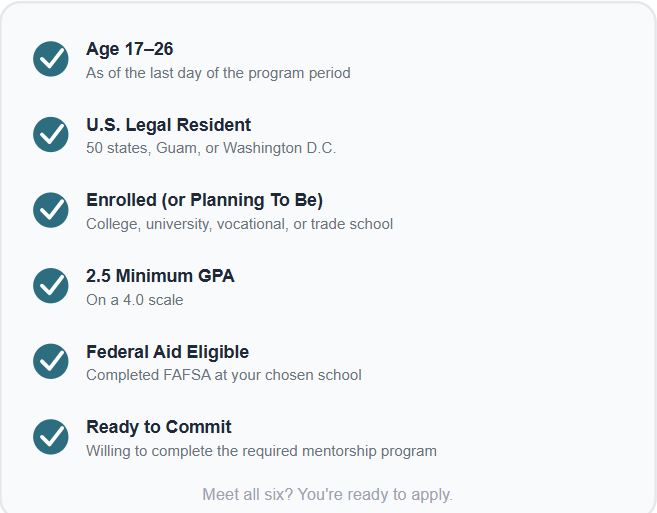Click the checkmark beside 2.5 Minimum GPA
657x513 pixels.
coord(51,286)
